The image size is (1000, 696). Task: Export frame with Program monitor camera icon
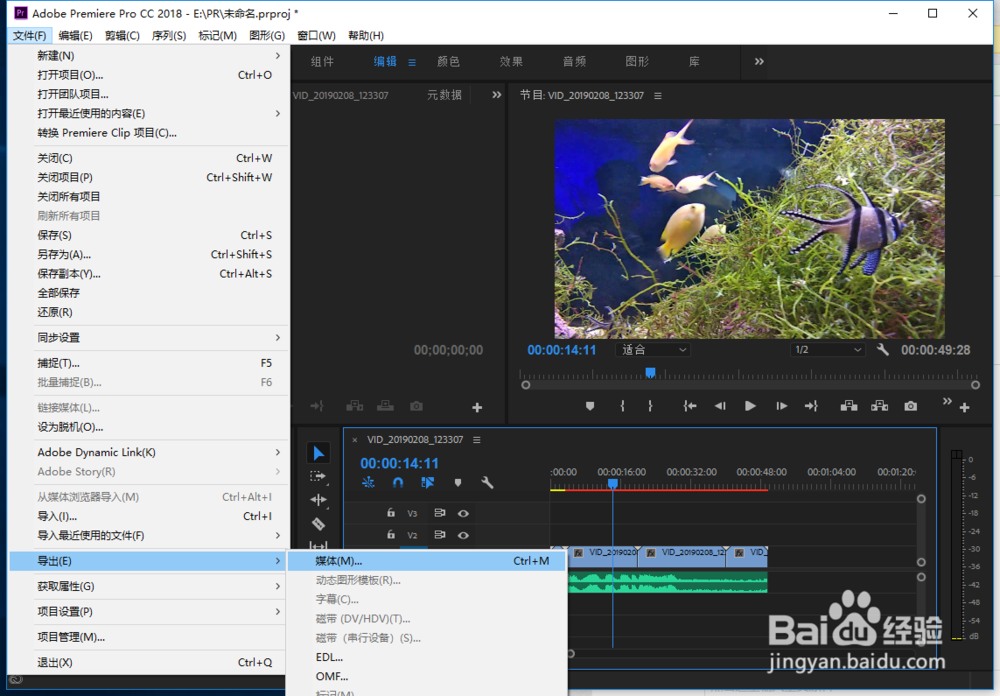coord(911,406)
